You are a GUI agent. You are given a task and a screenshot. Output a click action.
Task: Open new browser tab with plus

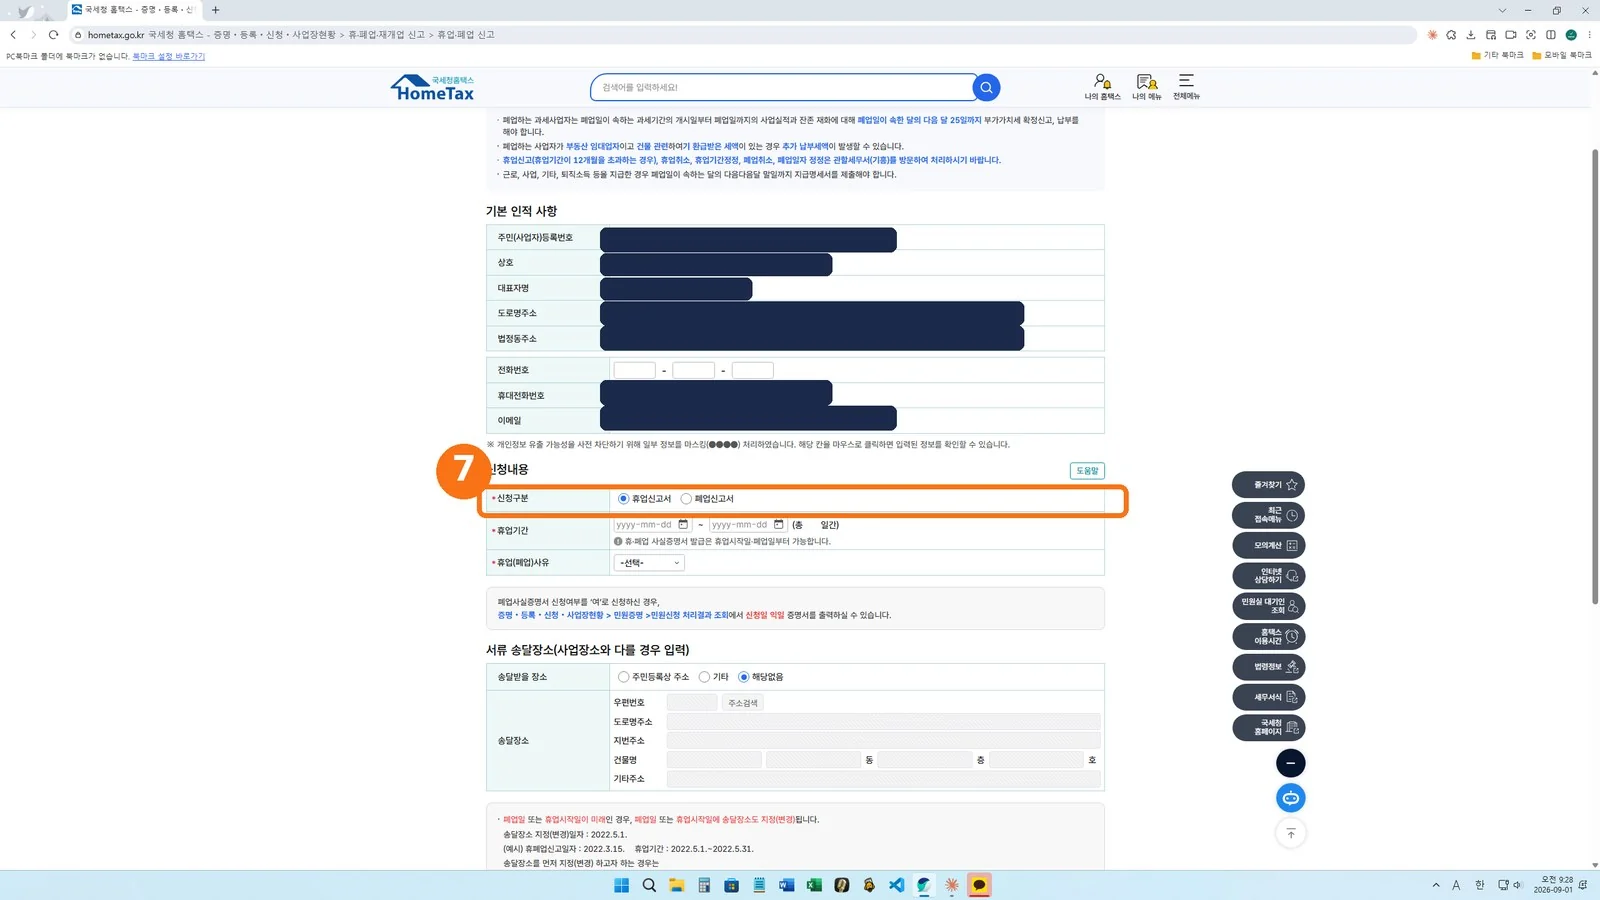tap(215, 10)
